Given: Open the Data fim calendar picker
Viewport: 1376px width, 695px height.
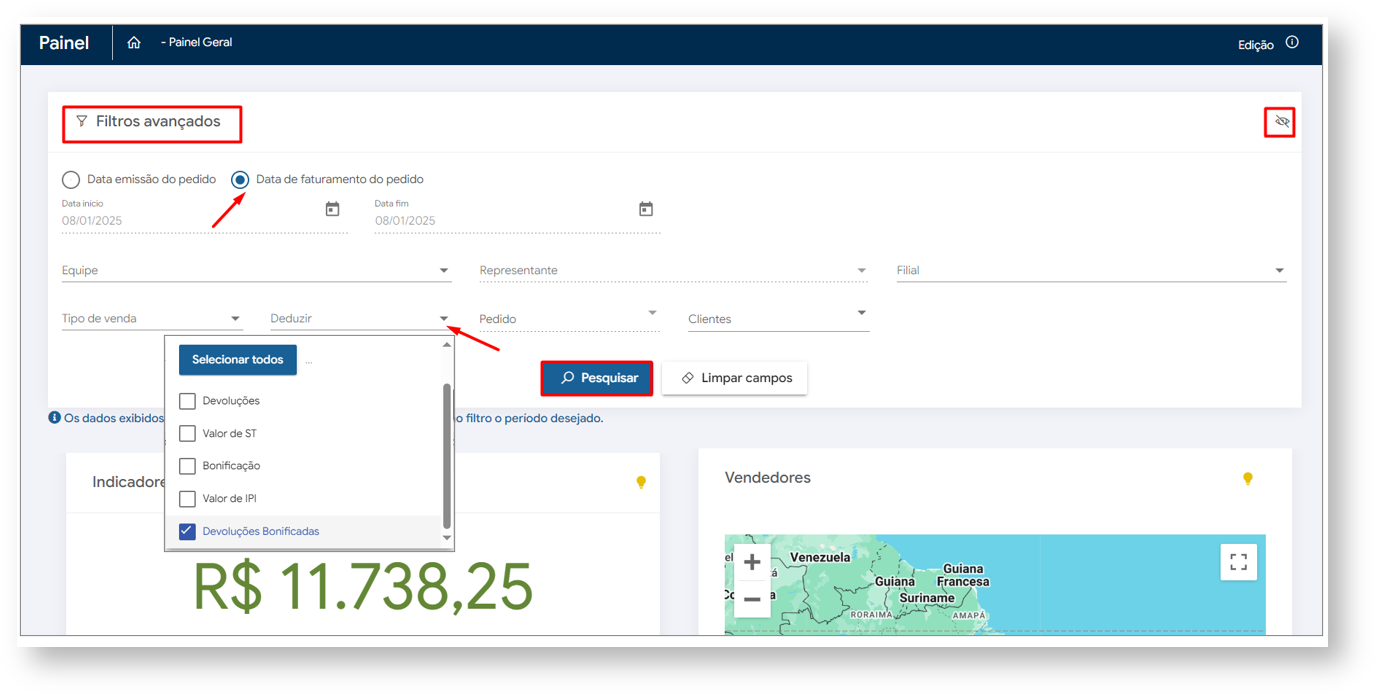Looking at the screenshot, I should point(646,209).
